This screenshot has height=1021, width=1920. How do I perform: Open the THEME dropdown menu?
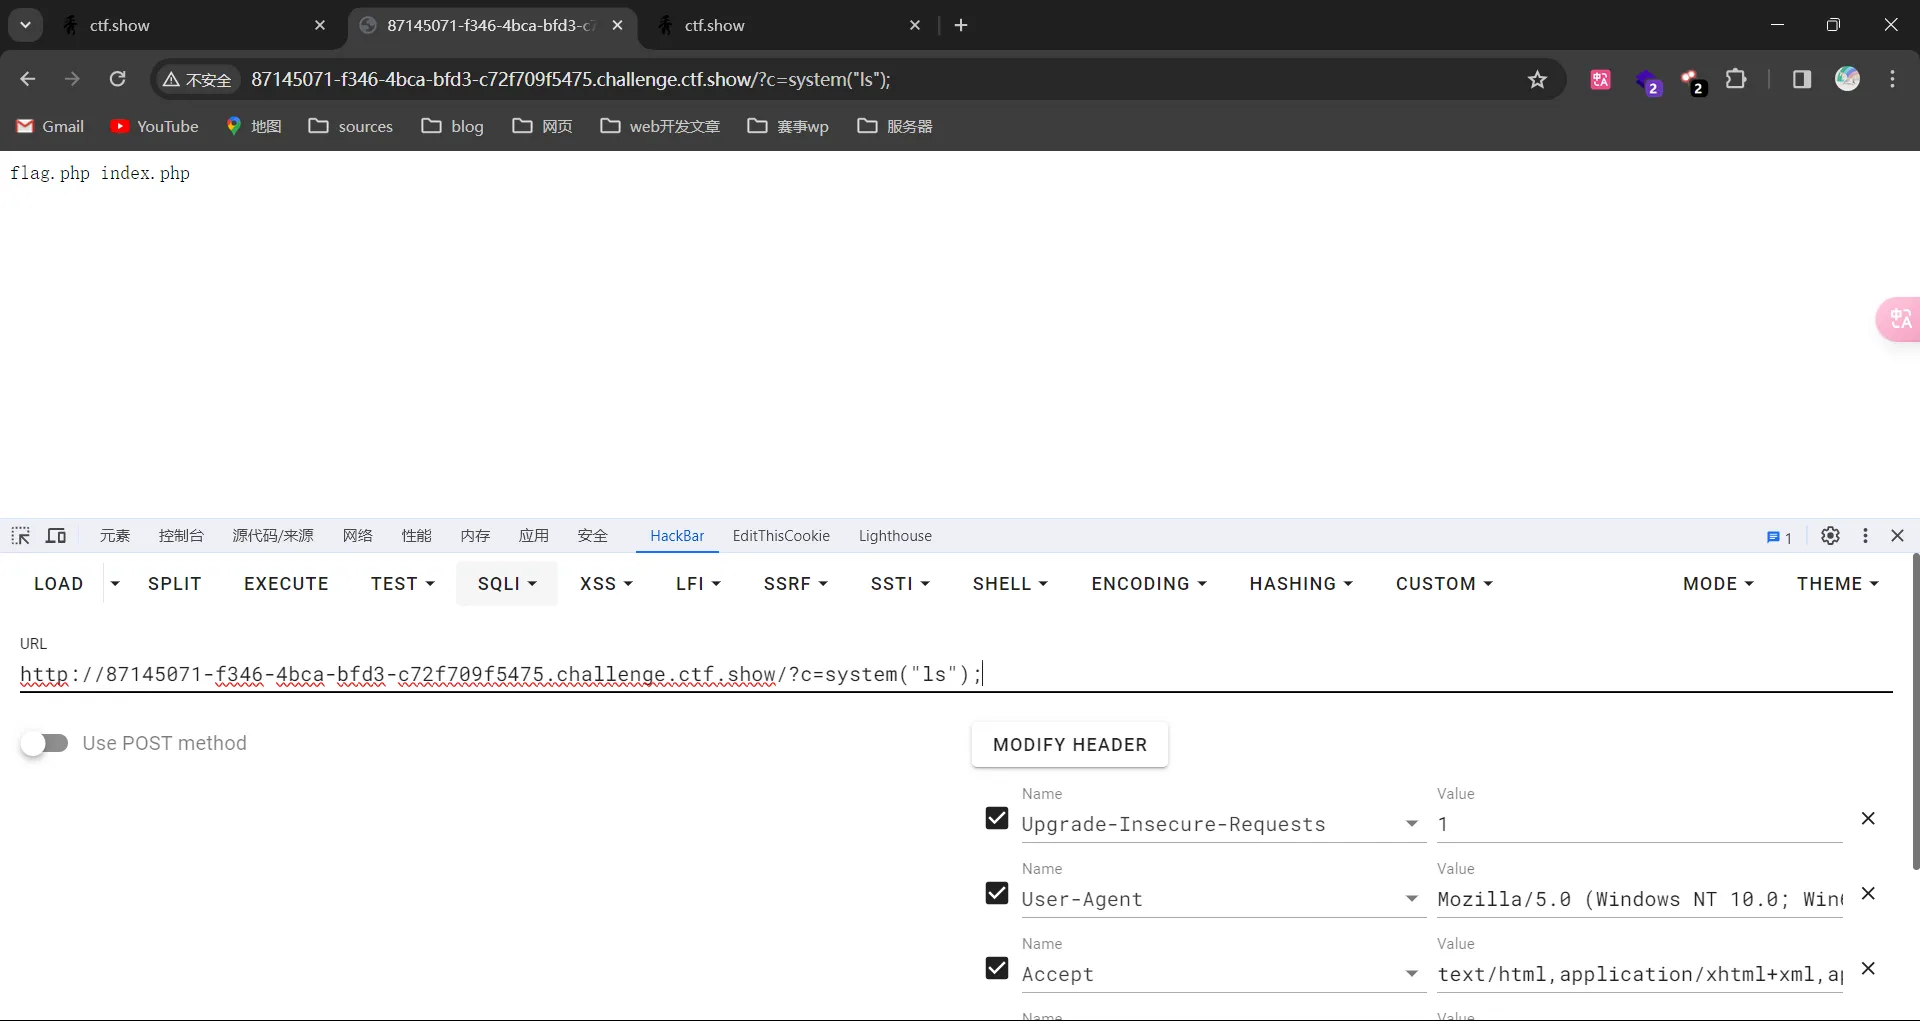[x=1838, y=584]
